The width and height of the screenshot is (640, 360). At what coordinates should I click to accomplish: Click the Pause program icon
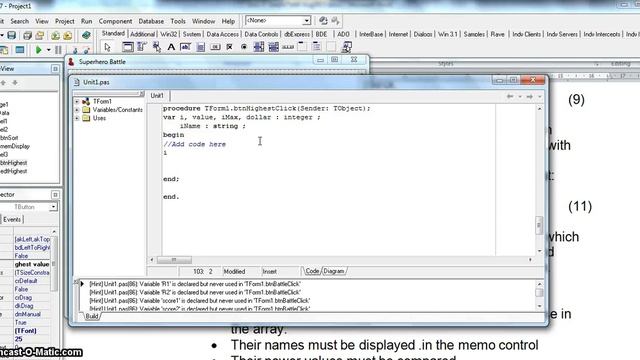tap(58, 50)
